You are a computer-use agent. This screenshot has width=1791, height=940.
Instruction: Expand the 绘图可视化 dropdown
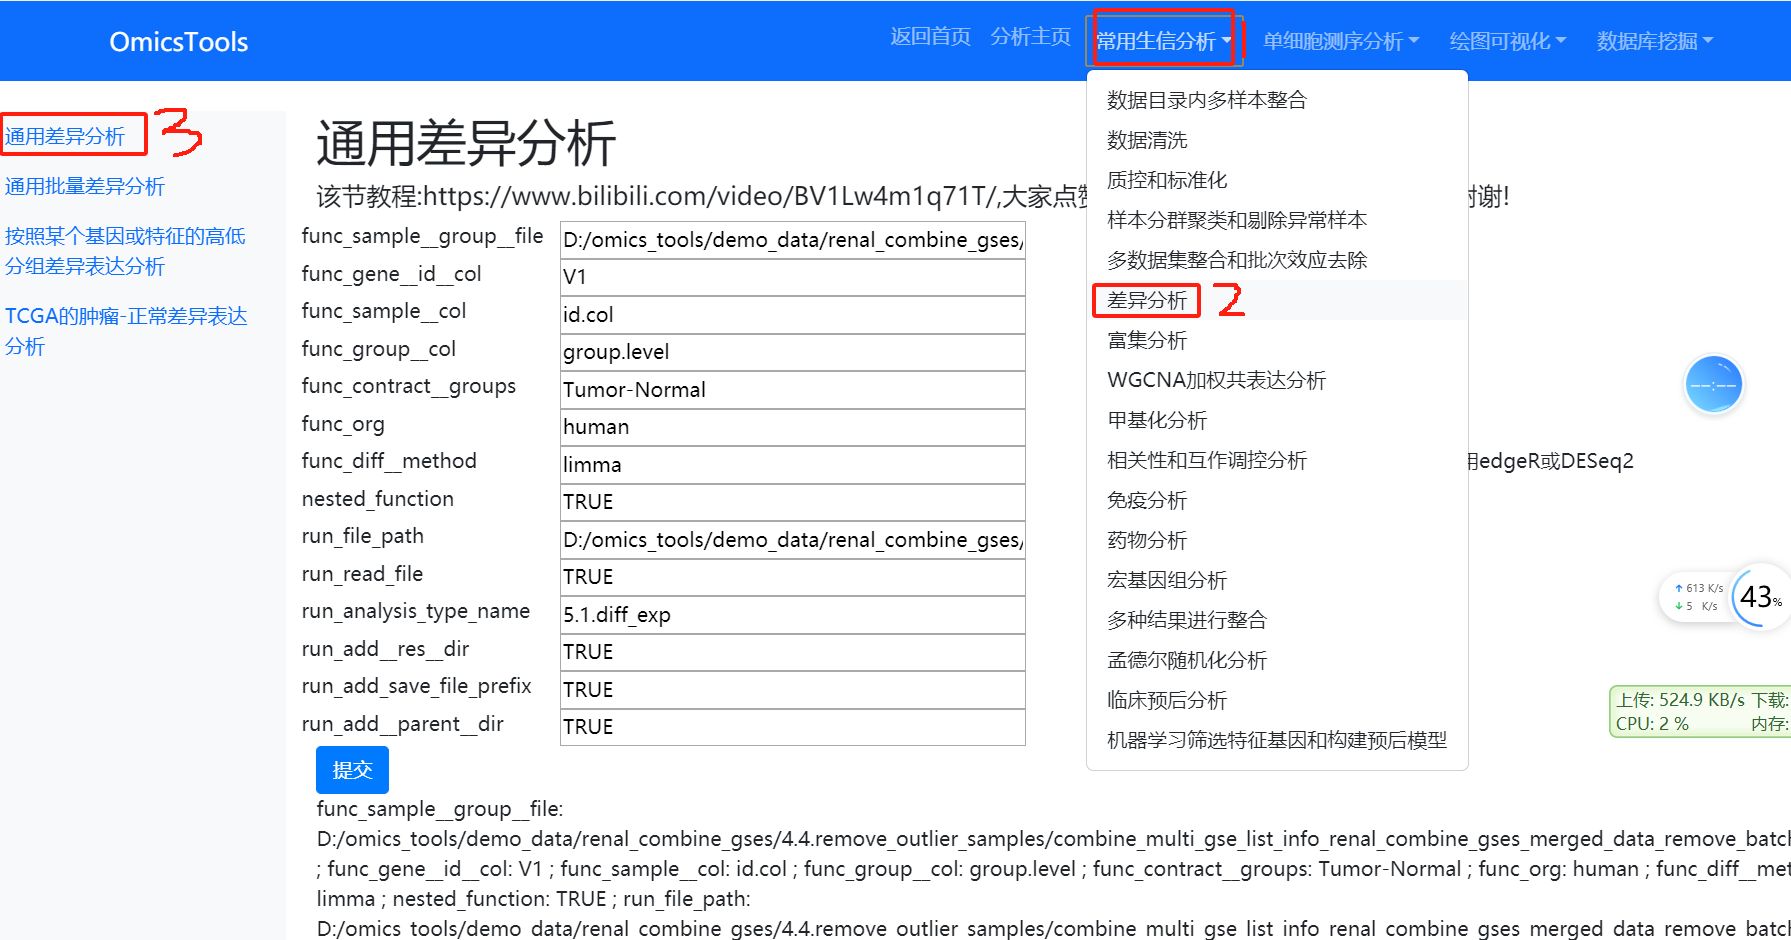(x=1507, y=41)
